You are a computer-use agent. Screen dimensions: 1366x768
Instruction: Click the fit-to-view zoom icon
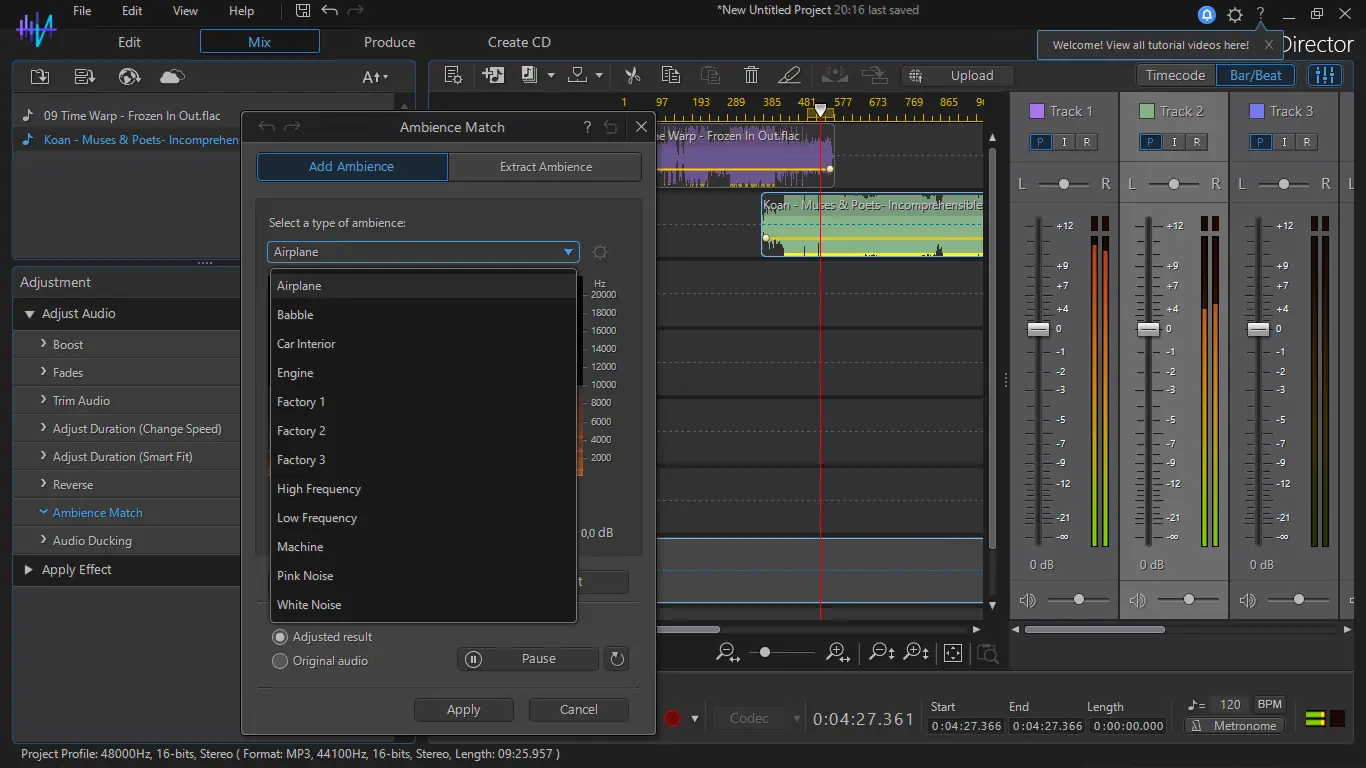pyautogui.click(x=953, y=653)
